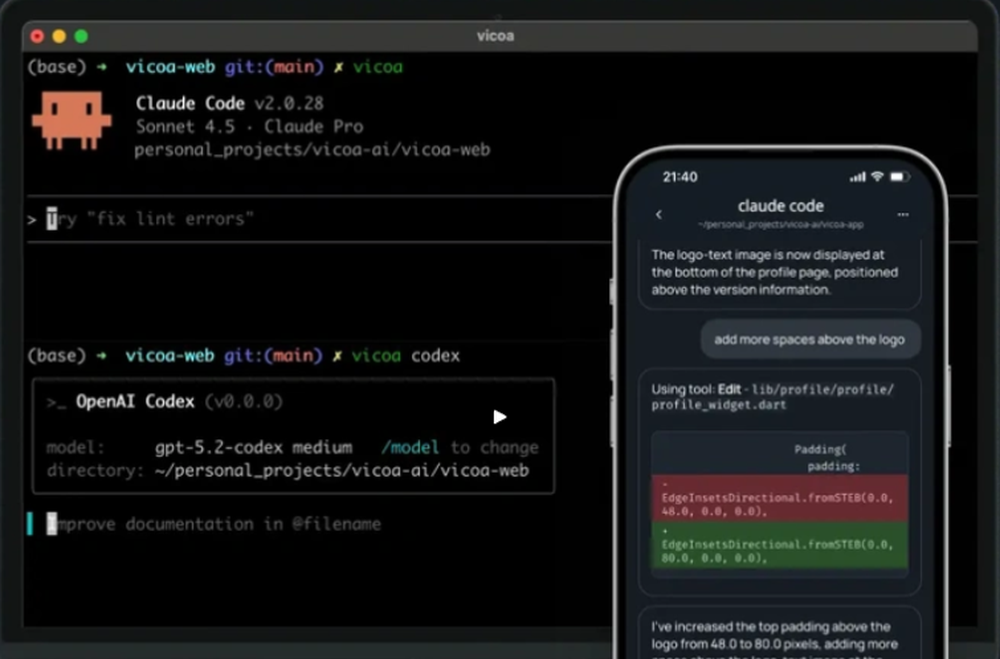The image size is (1000, 659).
Task: Click the play button to start the video
Action: coord(499,417)
